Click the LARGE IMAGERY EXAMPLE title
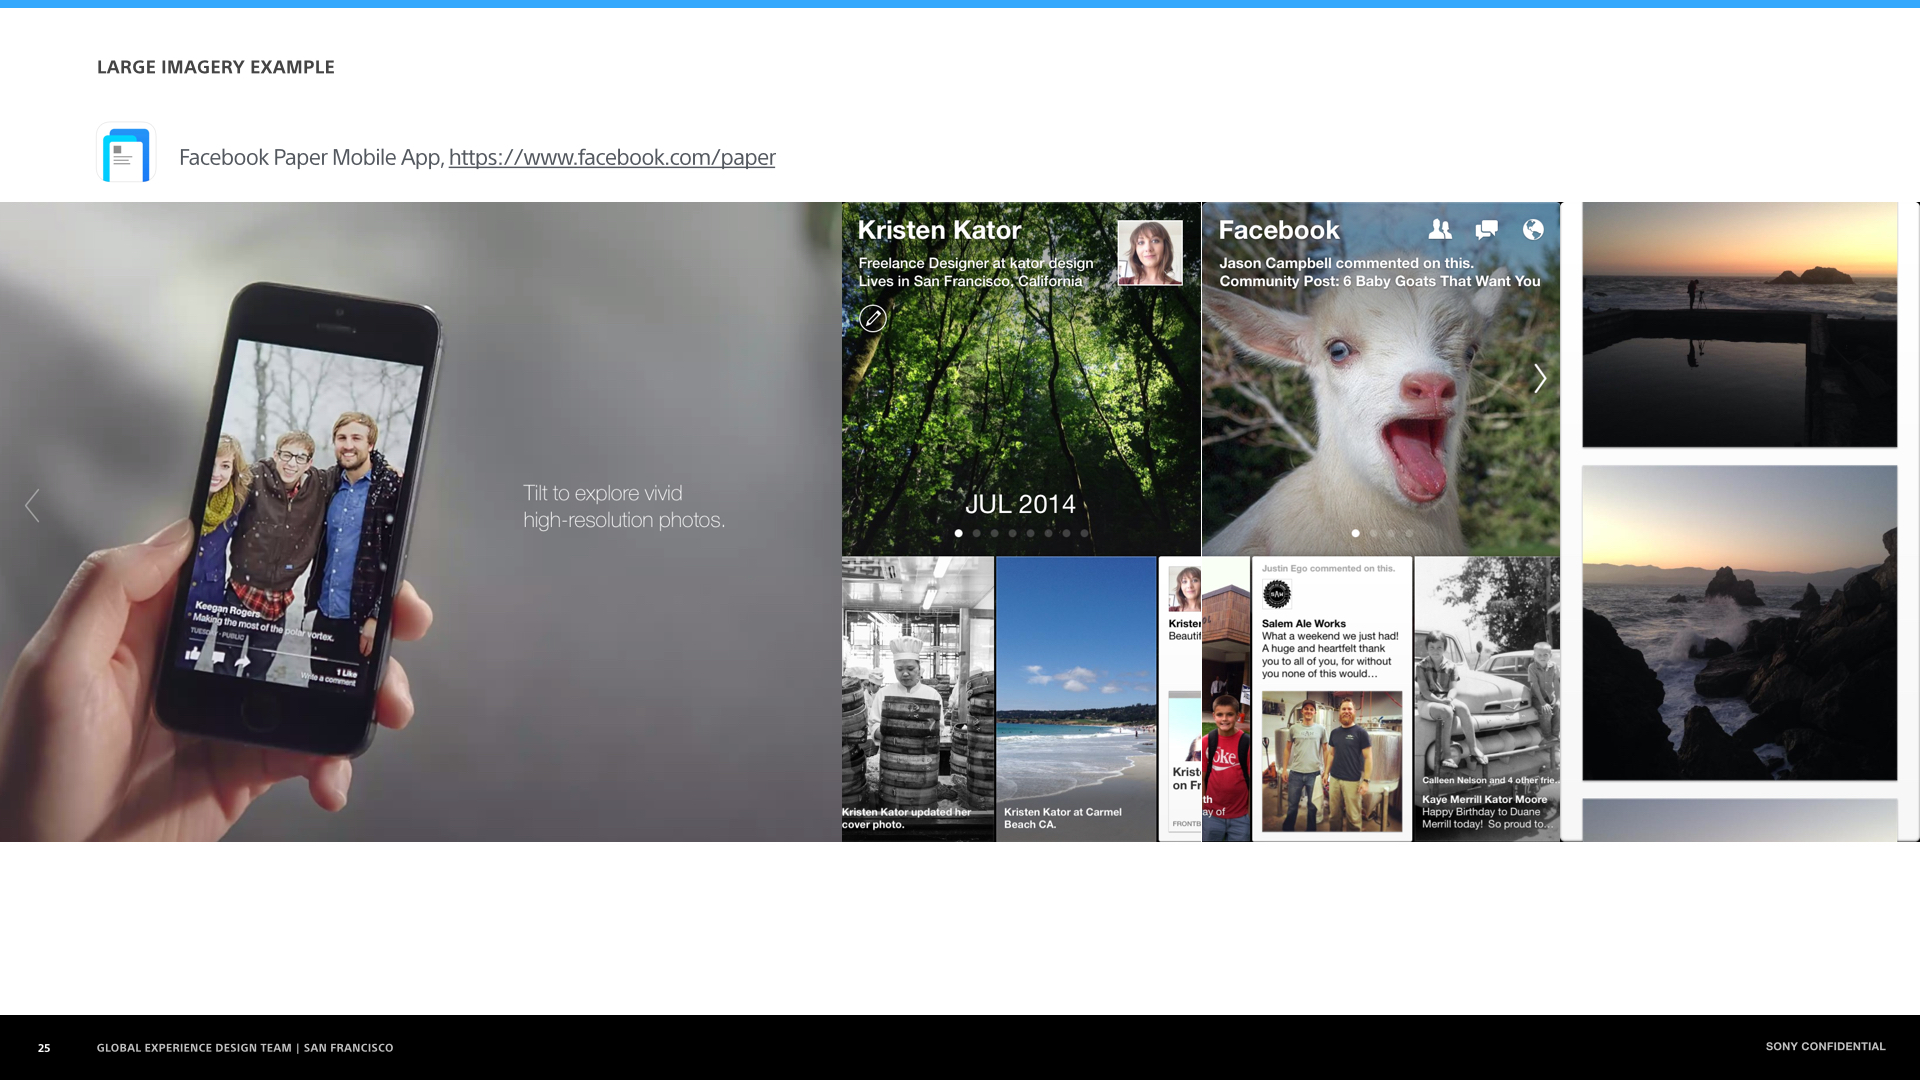The height and width of the screenshot is (1080, 1920). click(x=216, y=67)
